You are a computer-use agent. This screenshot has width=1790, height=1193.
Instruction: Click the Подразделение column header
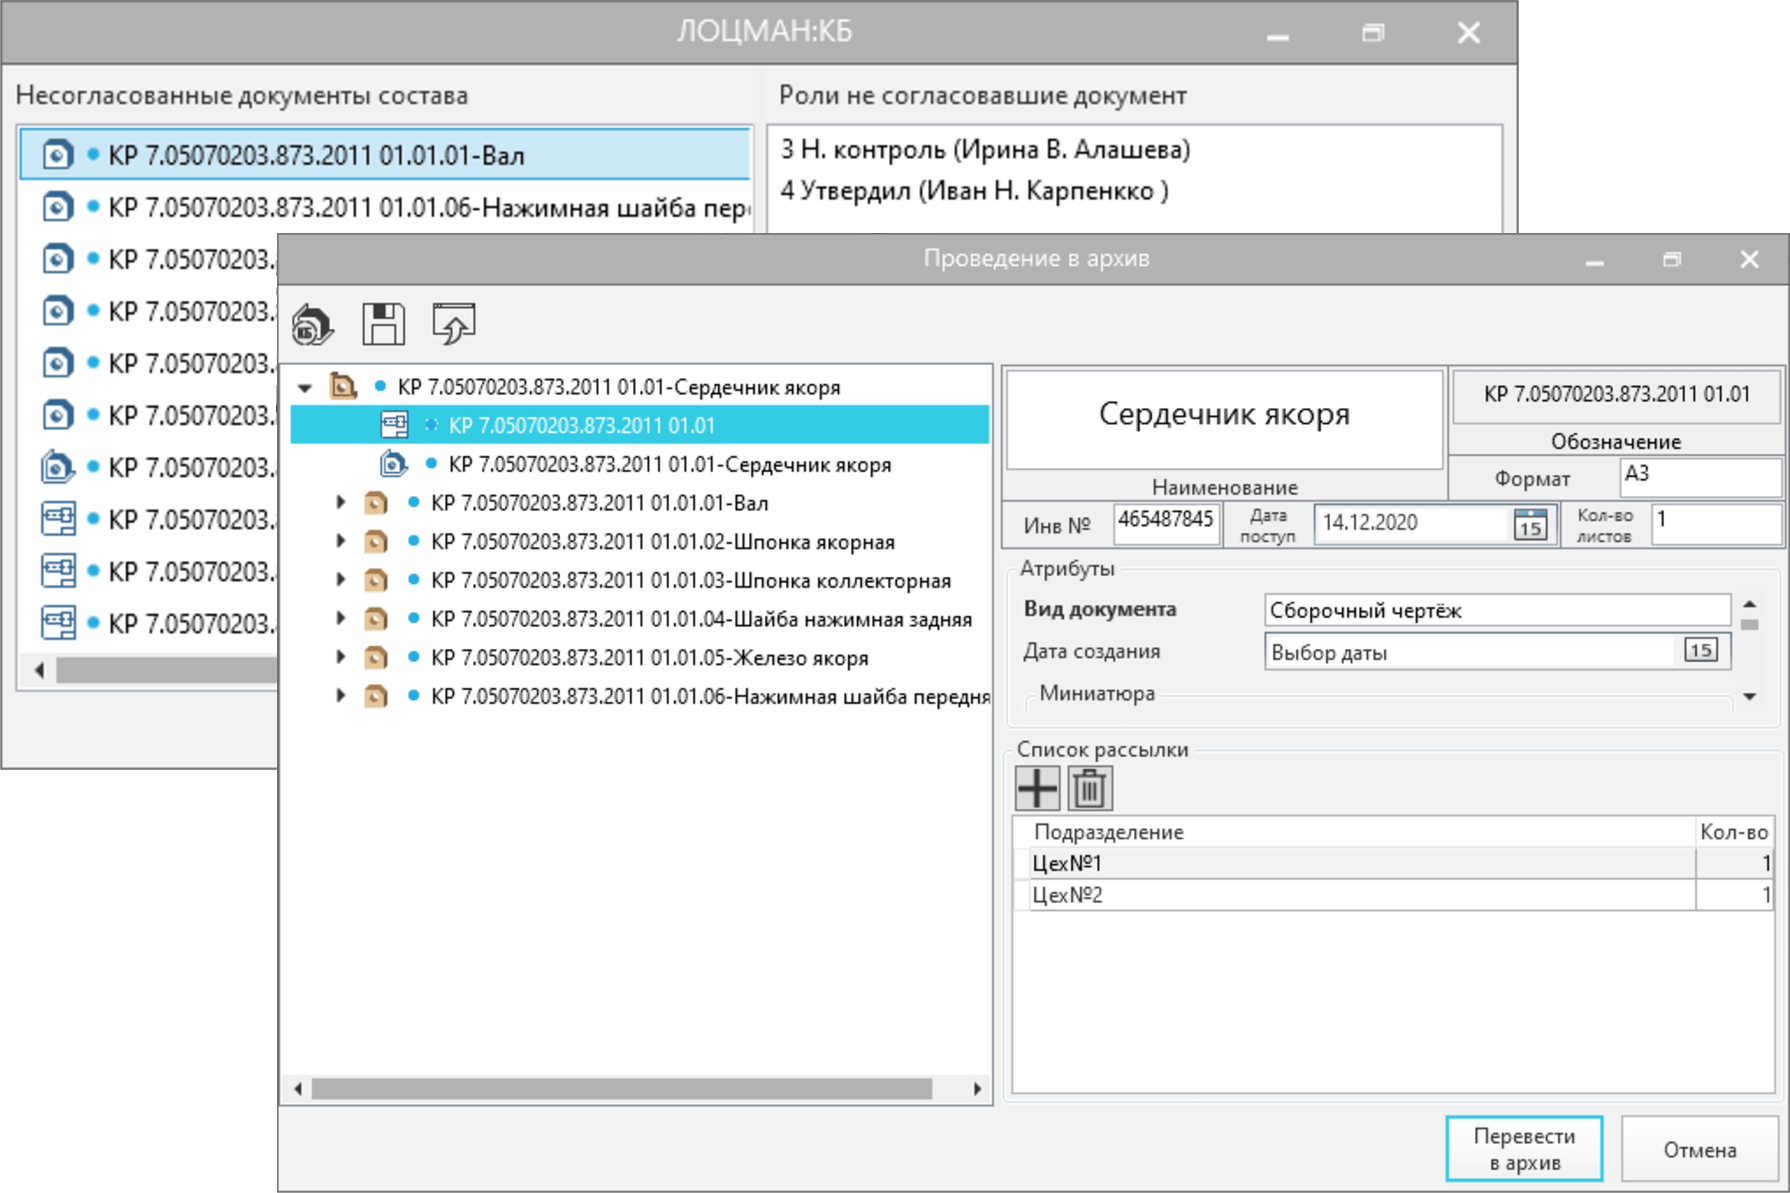1356,832
